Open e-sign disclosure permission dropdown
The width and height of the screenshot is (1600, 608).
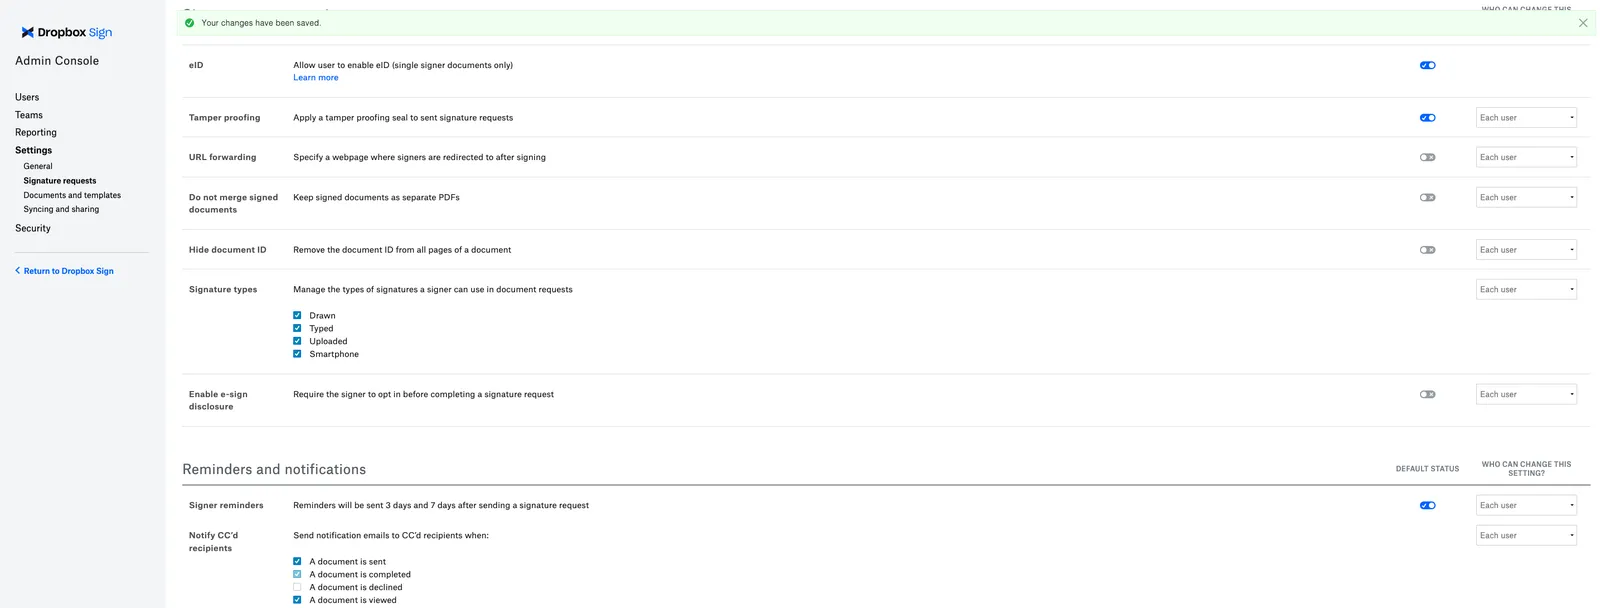point(1526,394)
